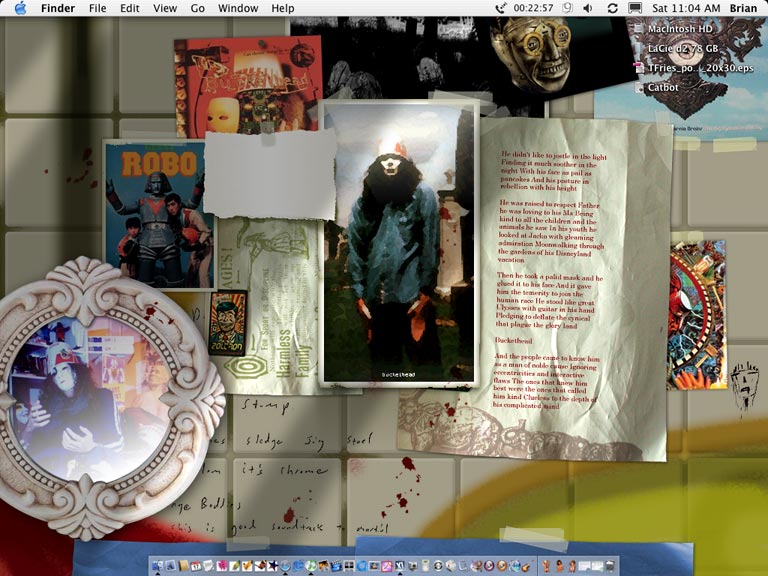Image resolution: width=768 pixels, height=576 pixels.
Task: Open Finder from the Dock
Action: click(158, 566)
